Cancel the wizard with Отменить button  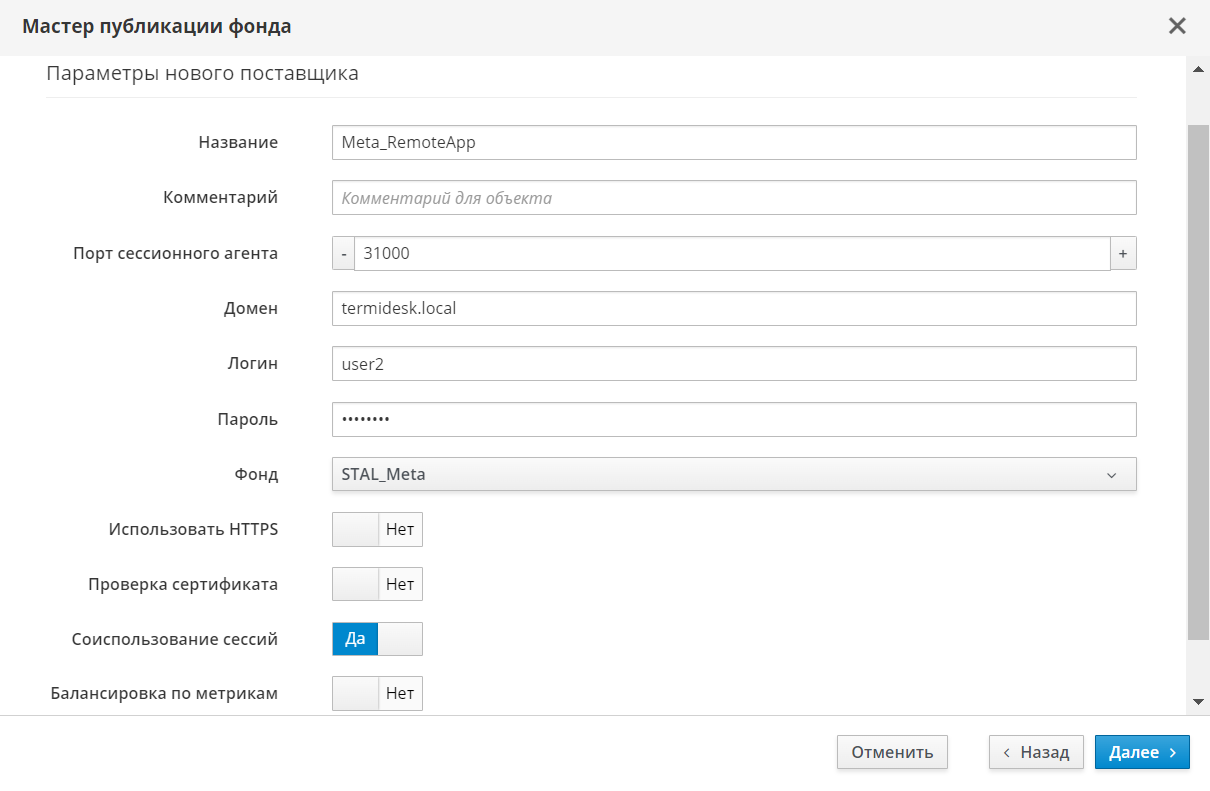click(892, 752)
